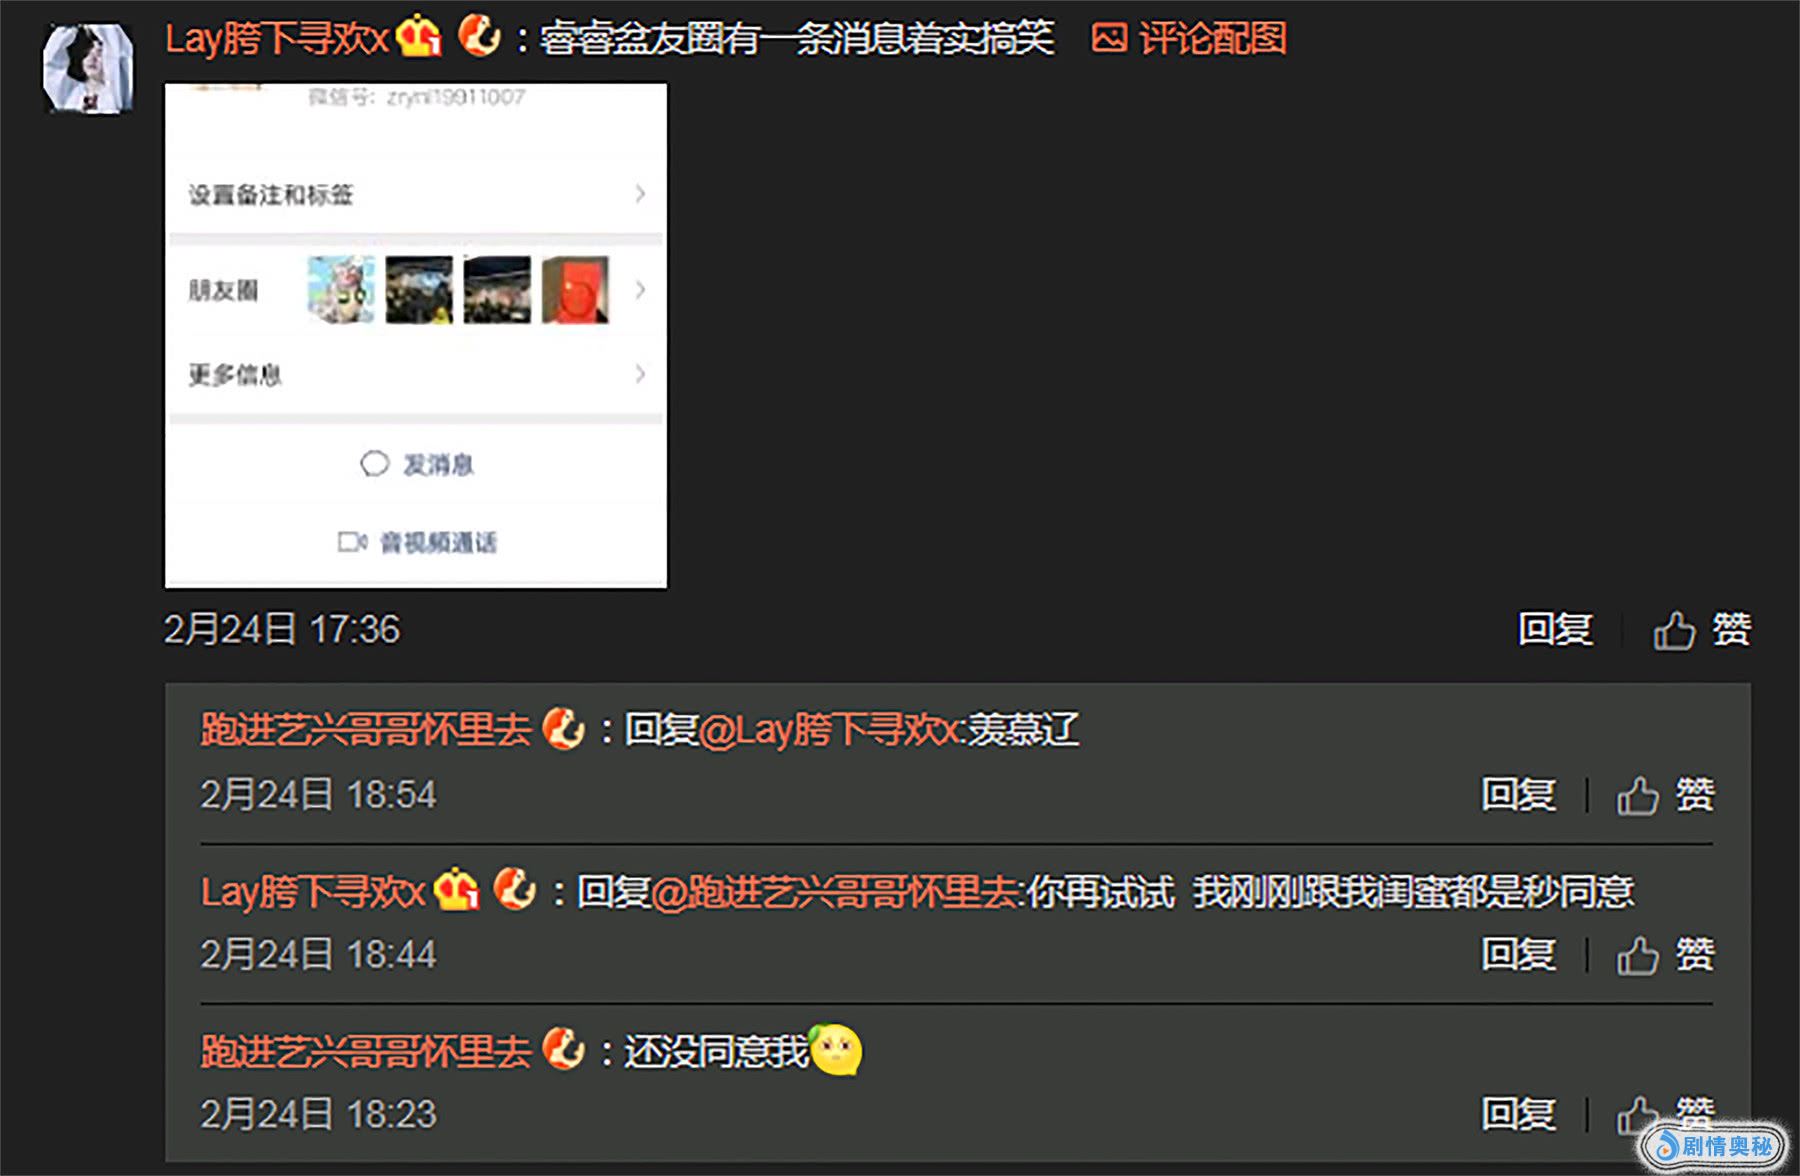Viewport: 1800px width, 1176px height.
Task: Expand the 设置备注和标签 row chevron
Action: [640, 194]
